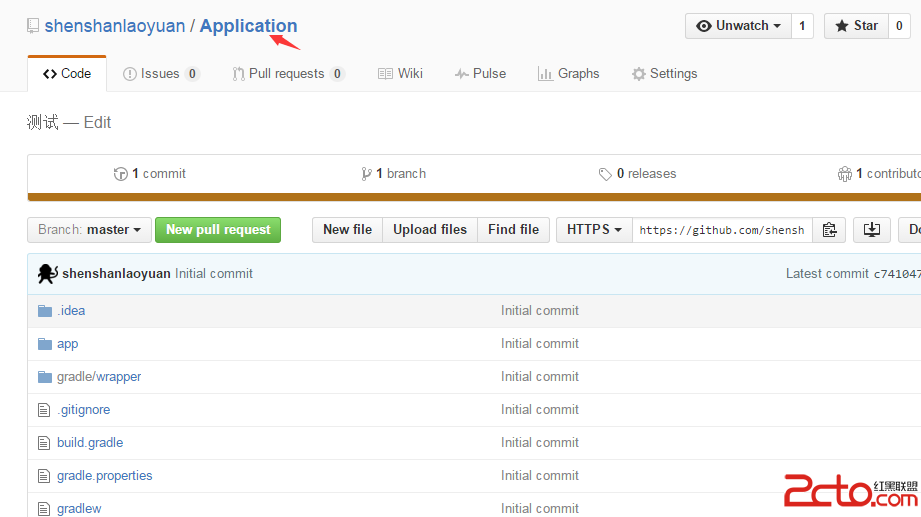Open Initial commit for build.gradle row
The image size is (921, 517).
[540, 442]
